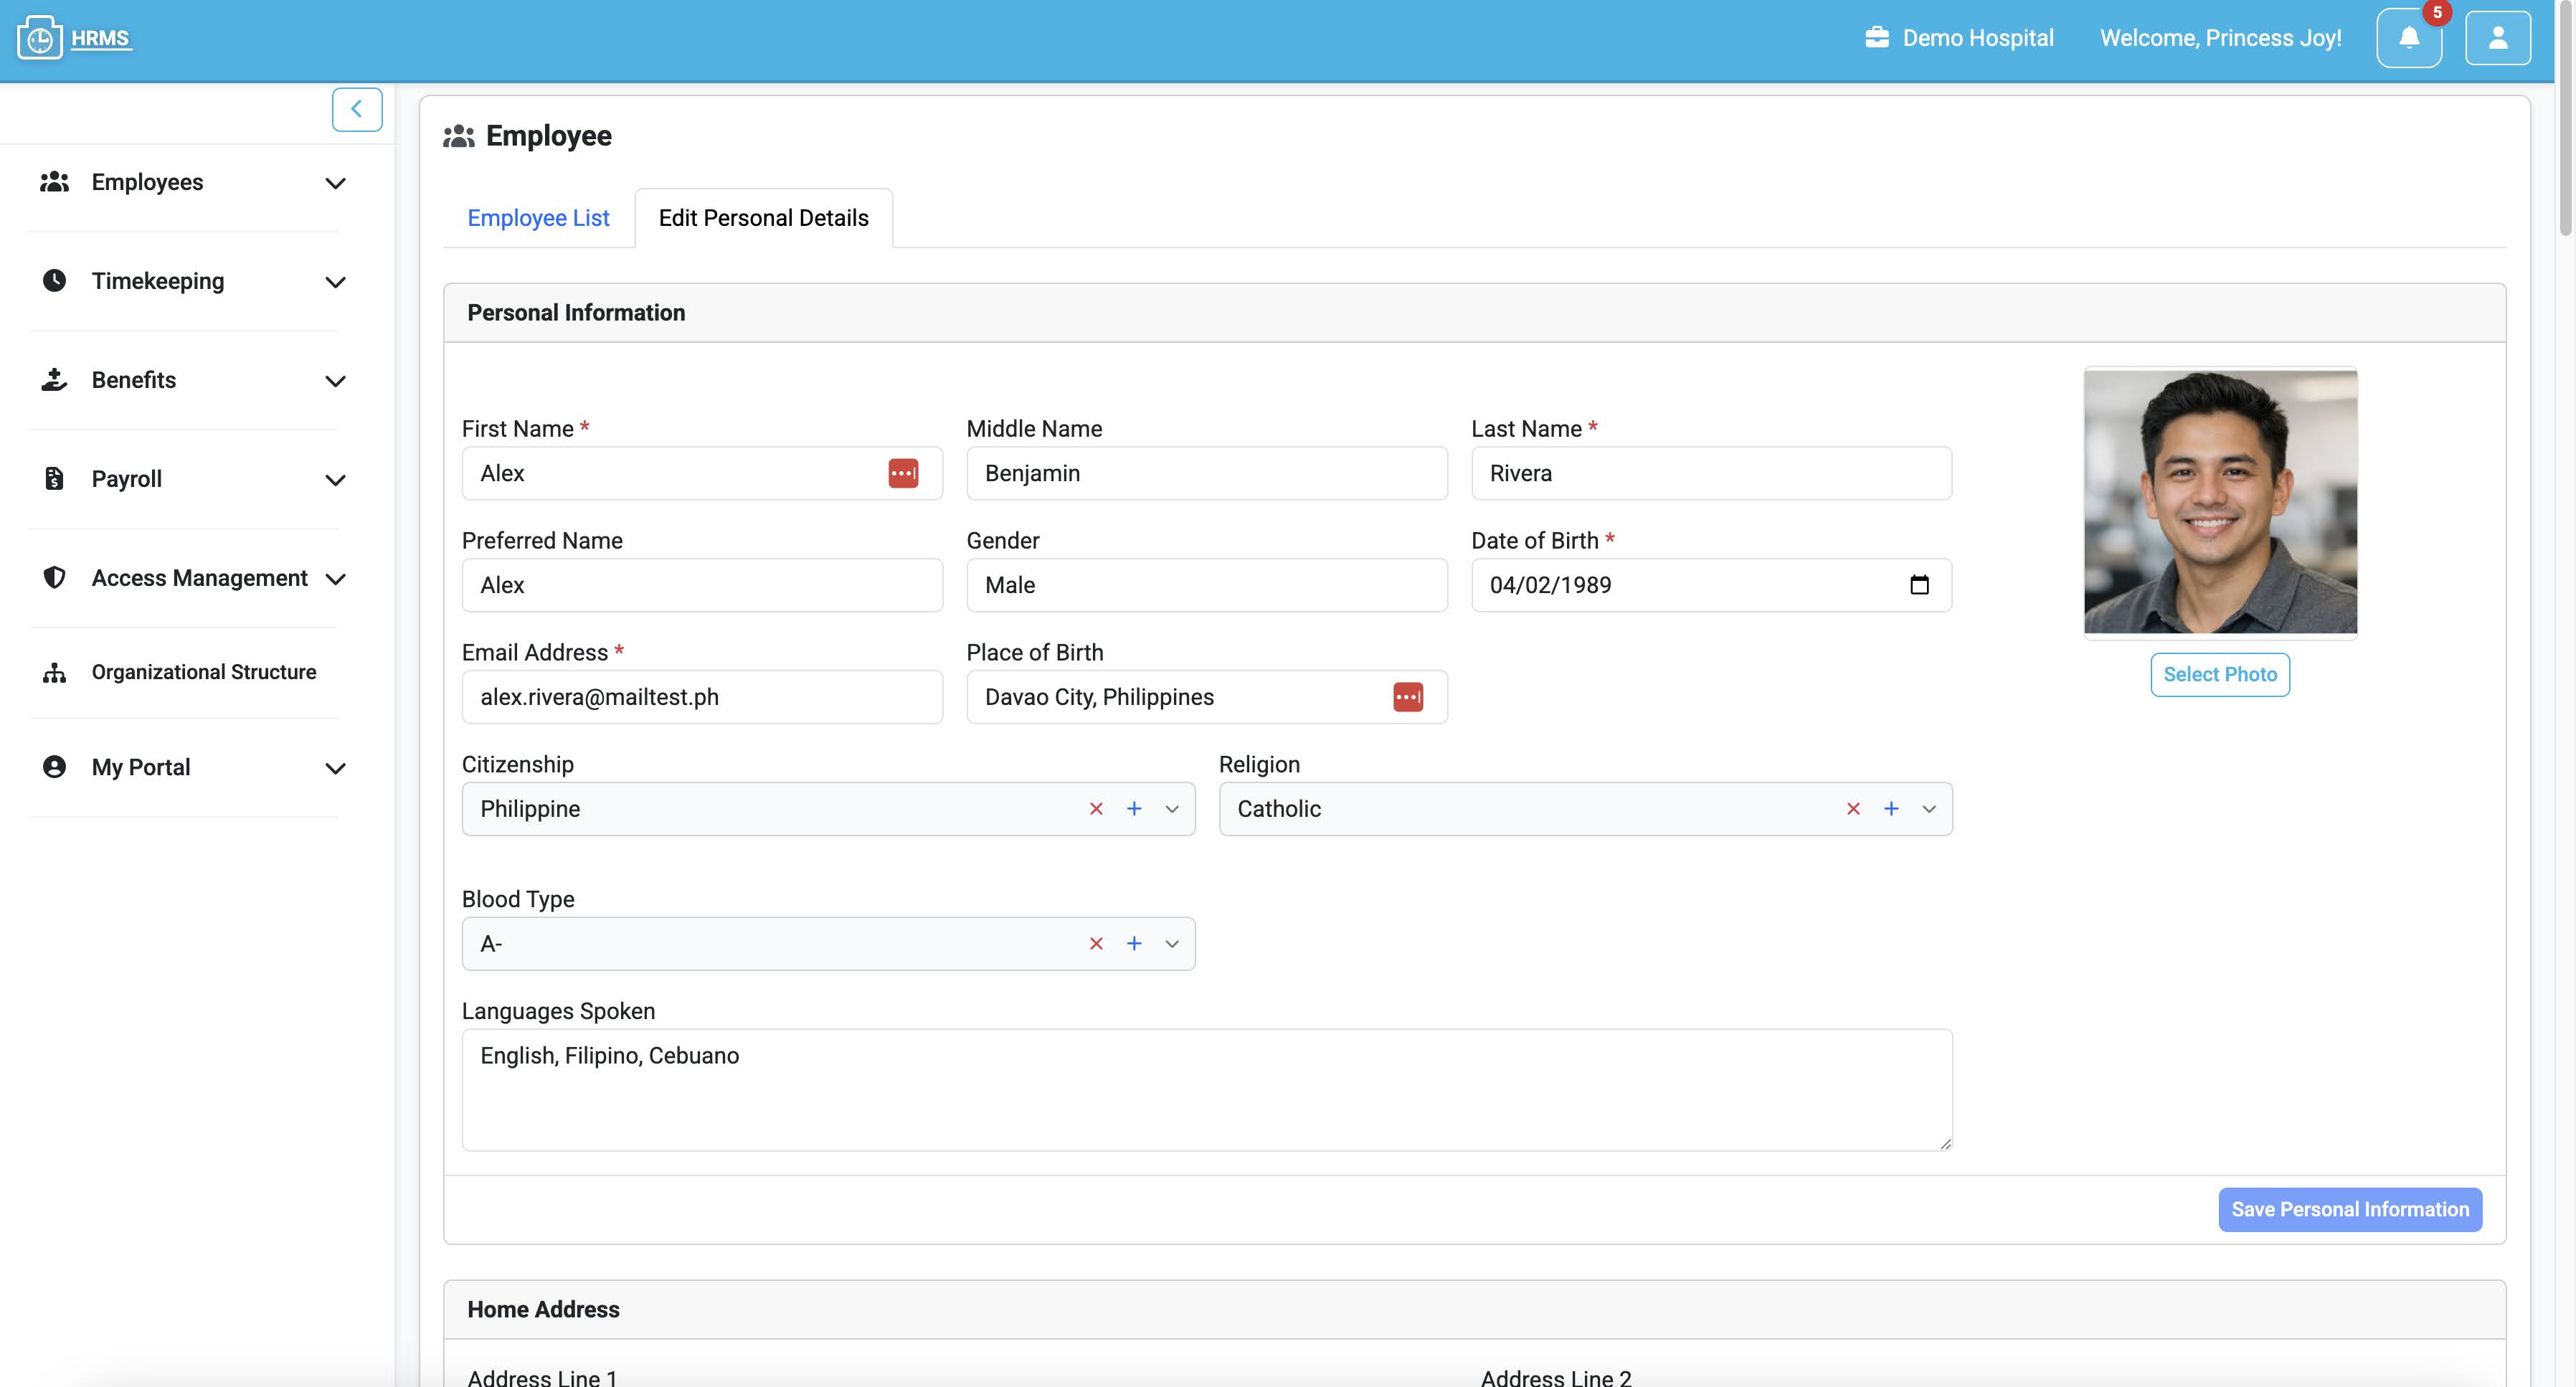
Task: Select the Edit Personal Details tab
Action: coord(764,218)
